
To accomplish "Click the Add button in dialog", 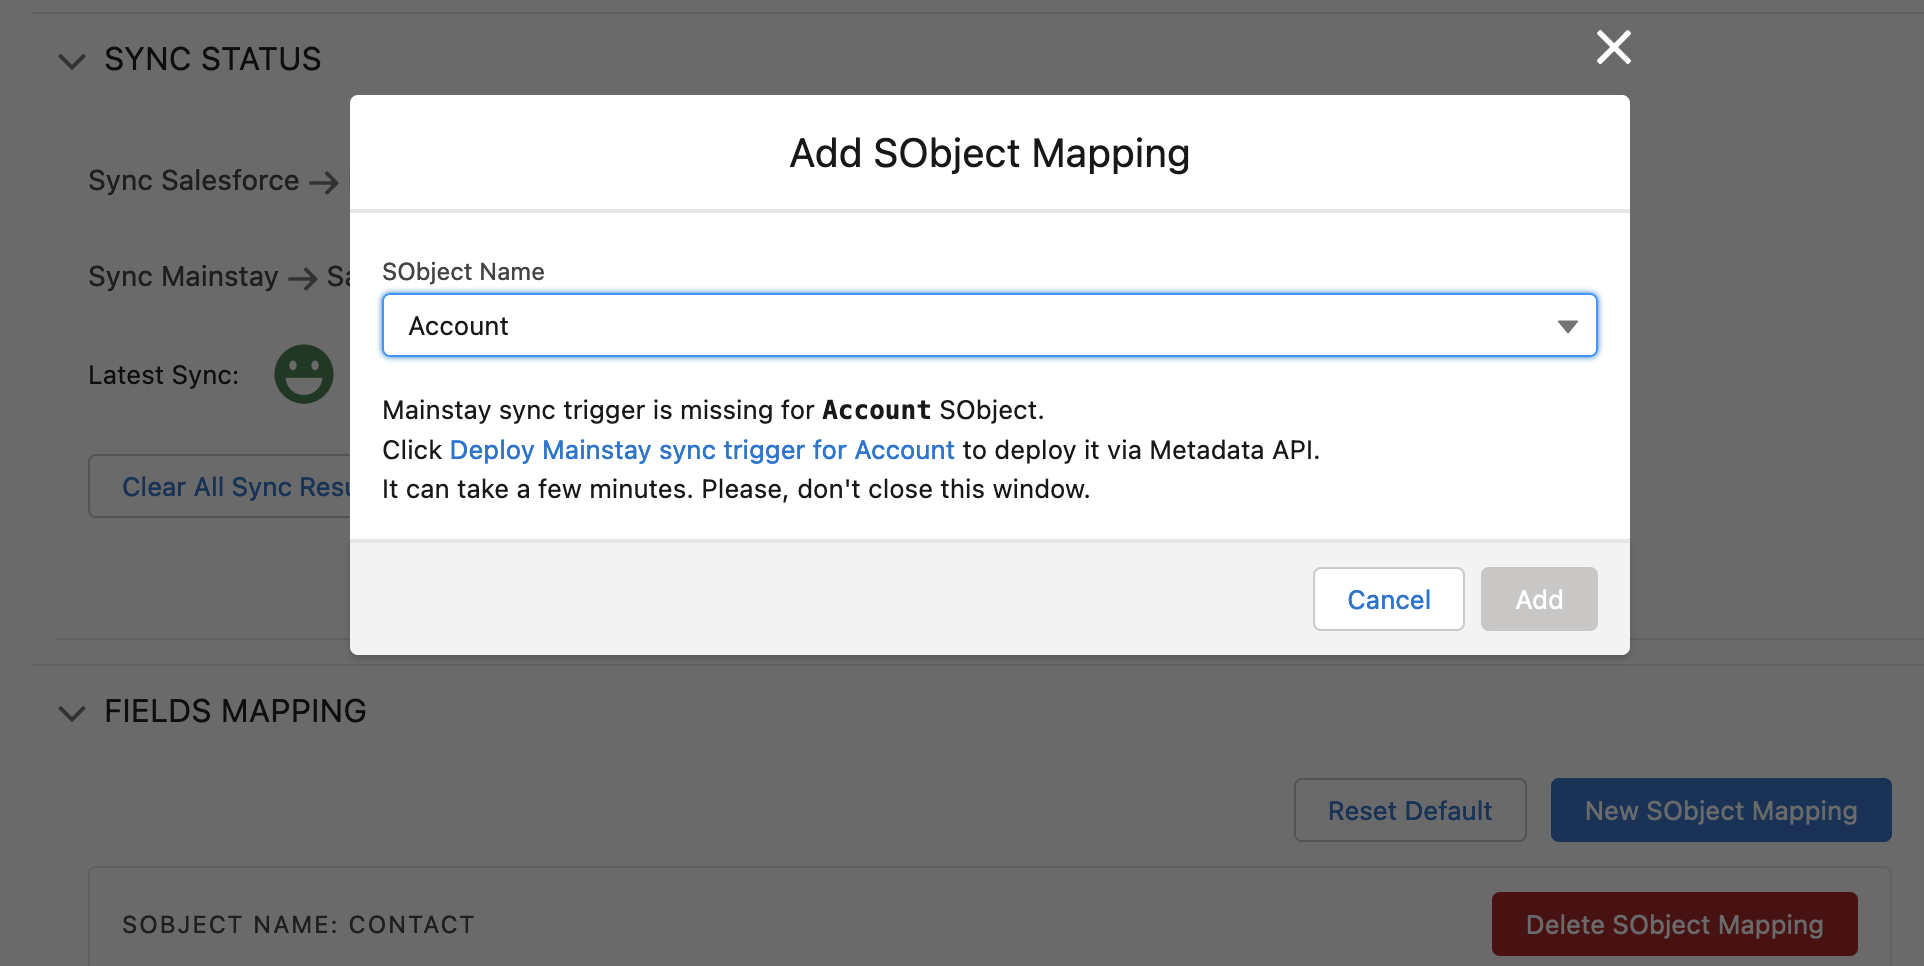I will [x=1538, y=599].
